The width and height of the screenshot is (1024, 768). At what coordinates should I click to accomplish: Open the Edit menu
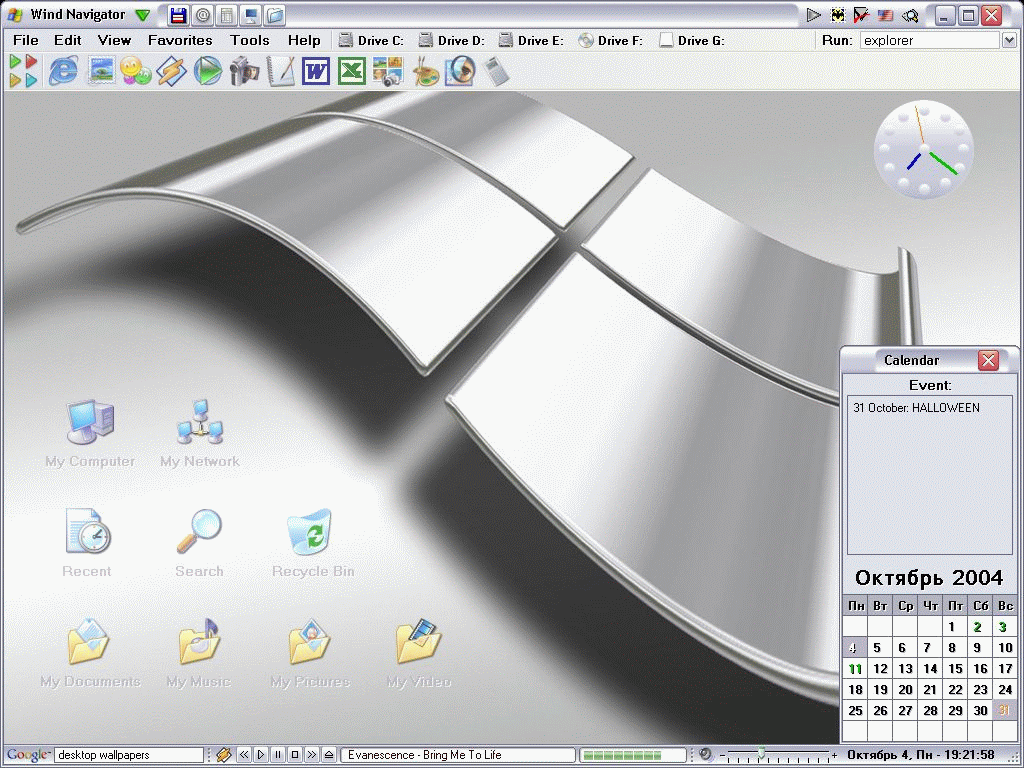pos(67,40)
